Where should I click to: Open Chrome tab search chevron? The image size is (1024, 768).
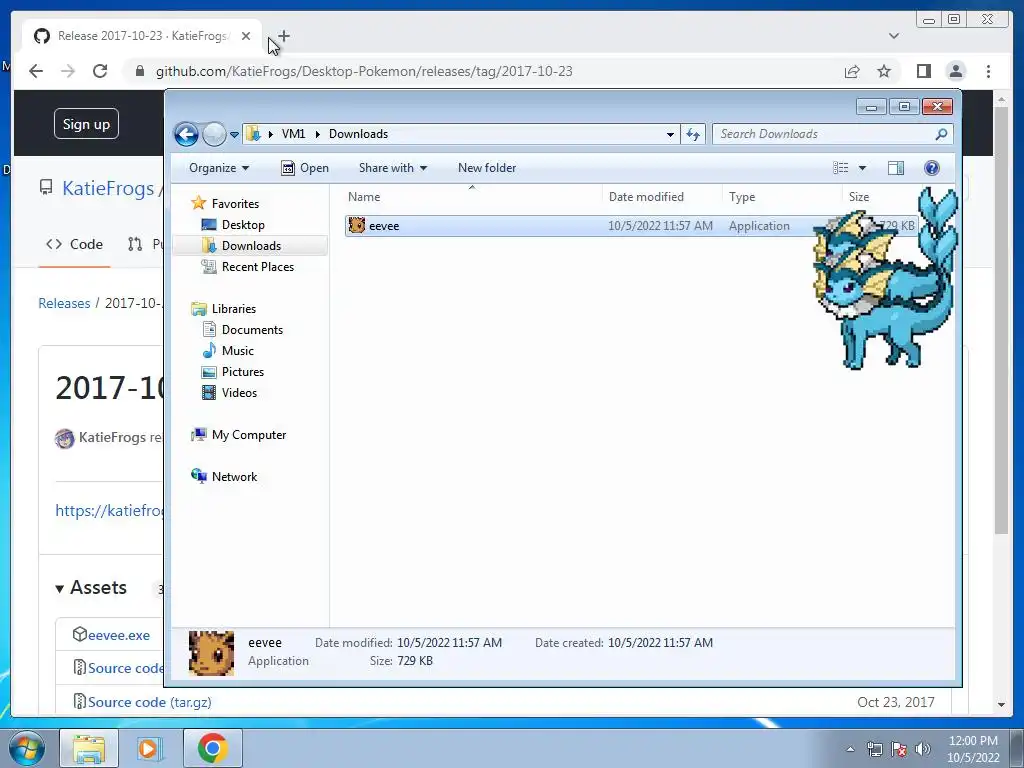894,36
